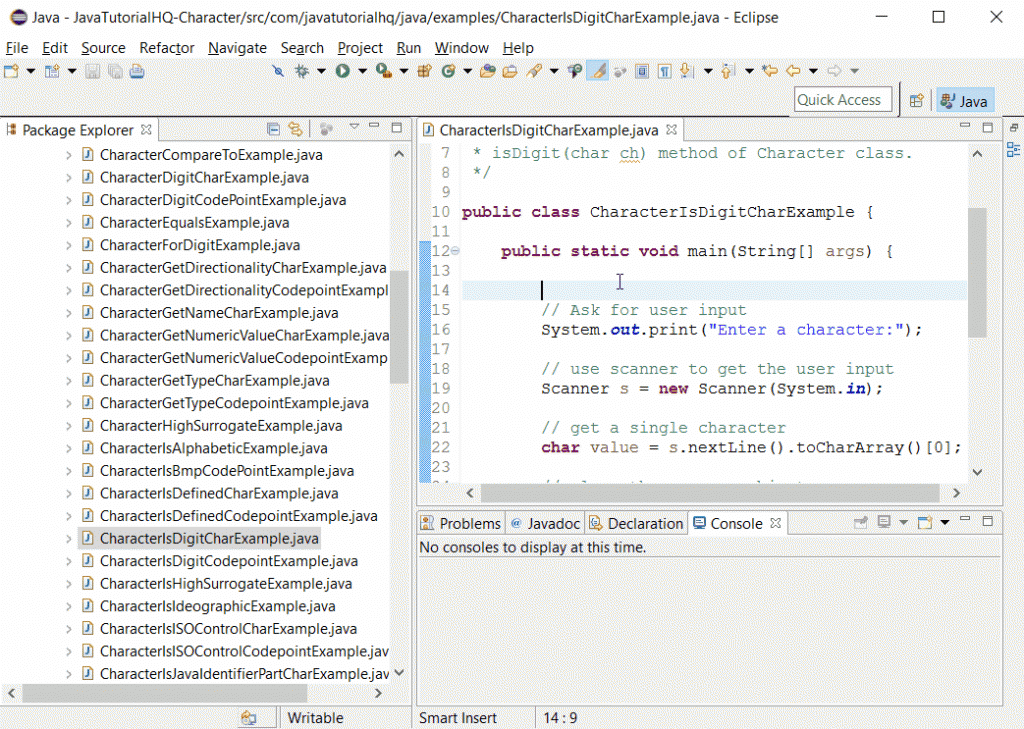Switch to the Problems tab
The image size is (1024, 729).
(461, 523)
